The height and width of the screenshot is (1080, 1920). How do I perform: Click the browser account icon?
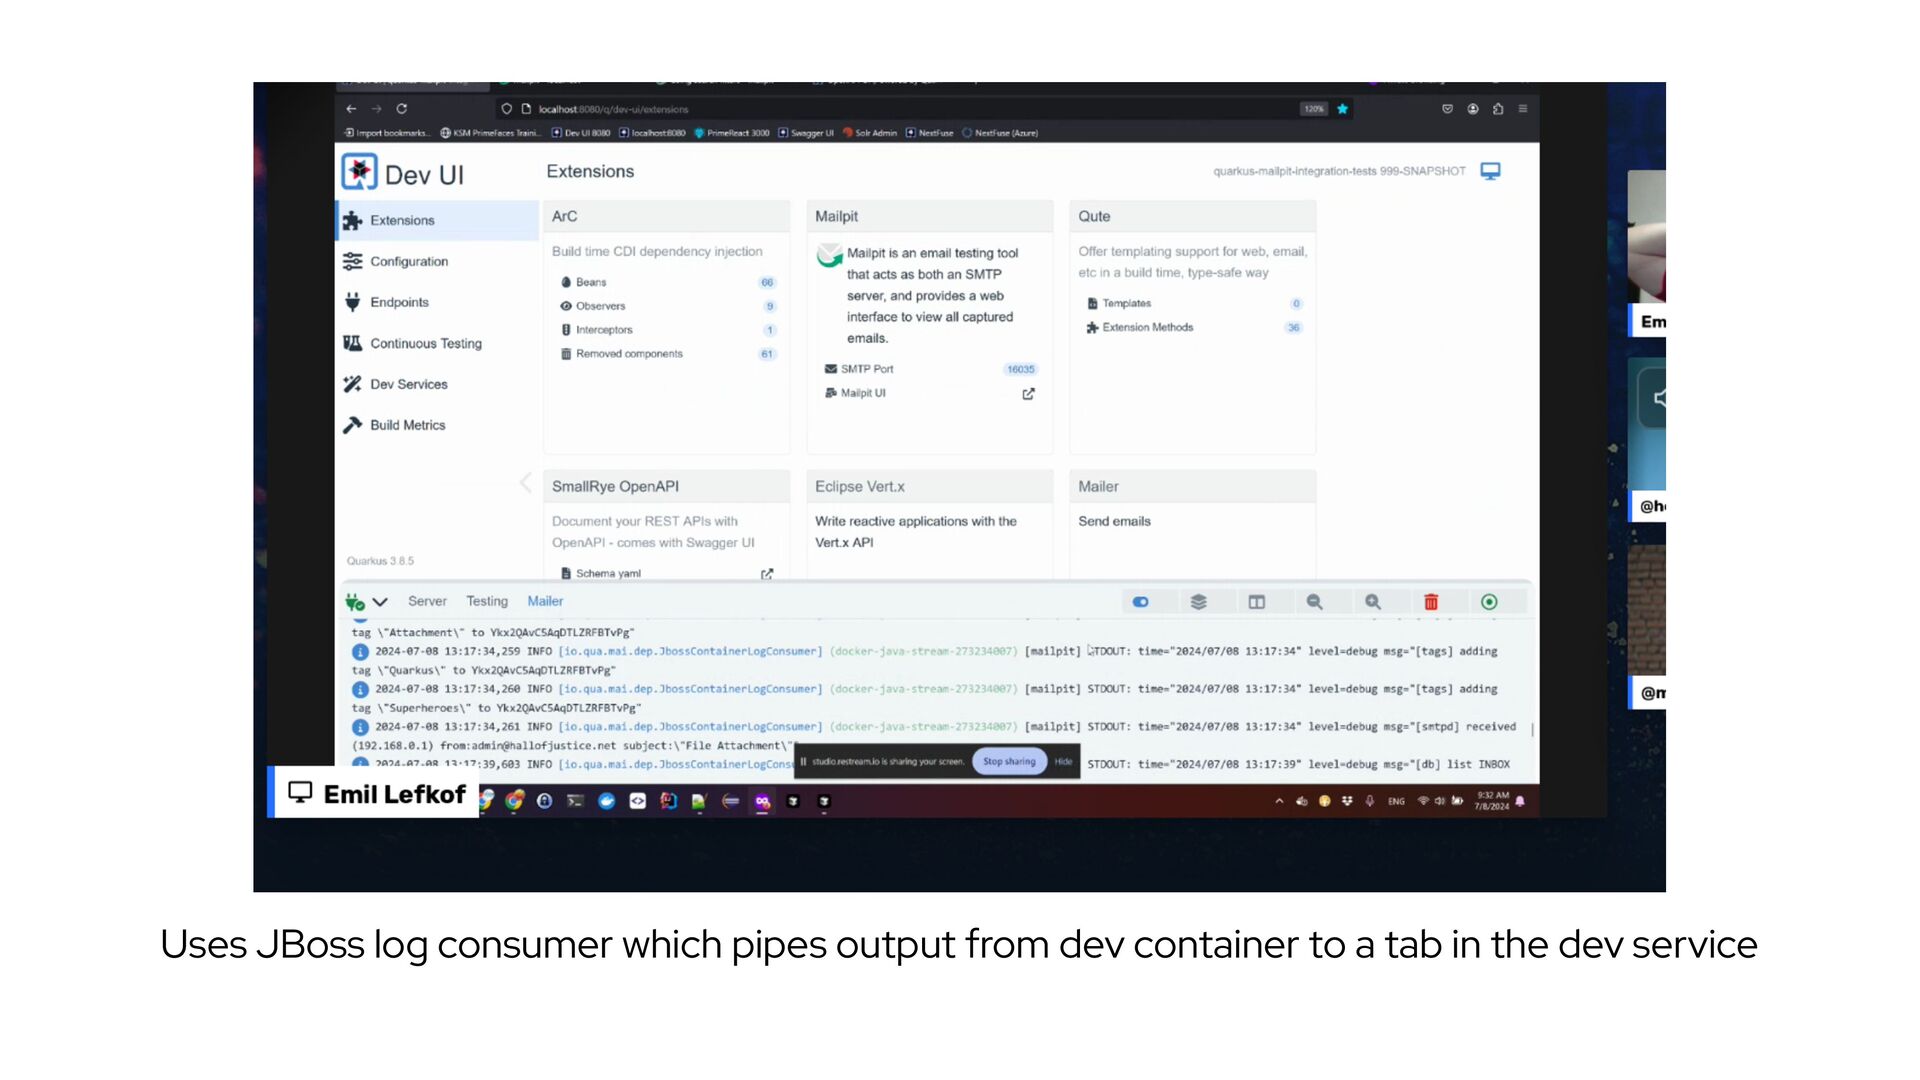click(1473, 109)
